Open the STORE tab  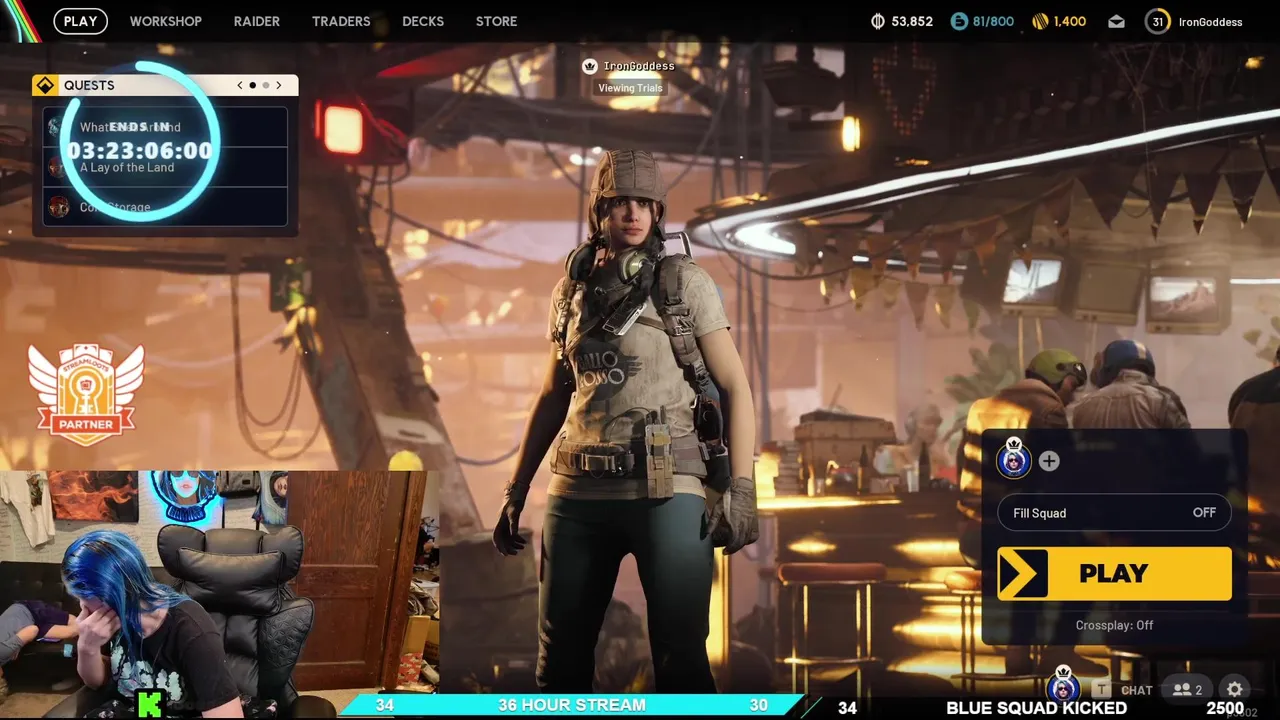(497, 21)
